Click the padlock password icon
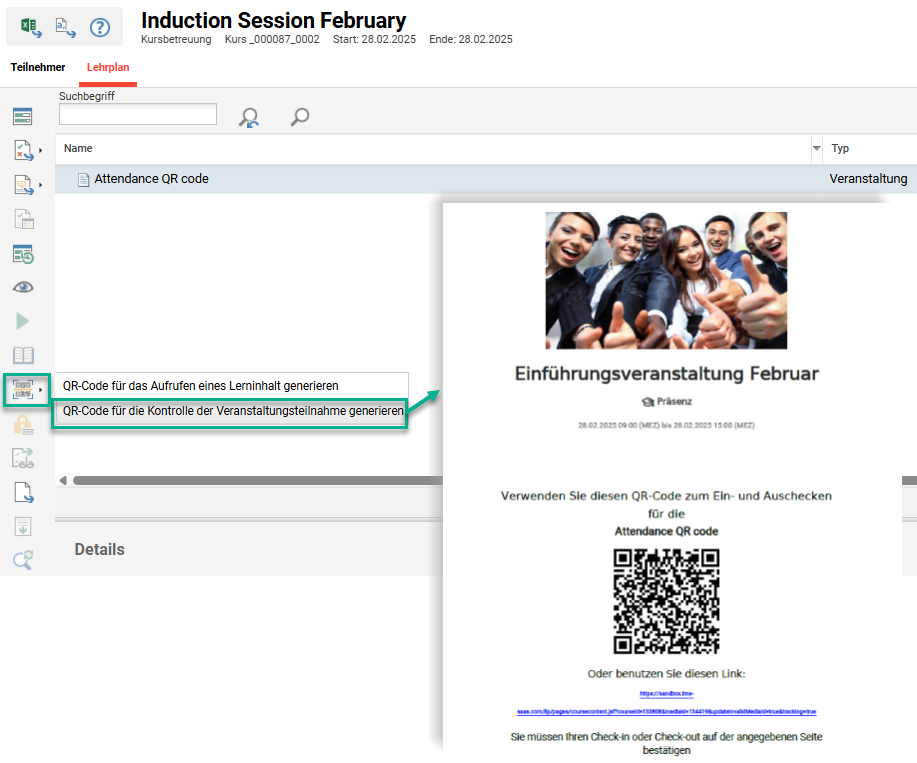The width and height of the screenshot is (917, 763). click(23, 424)
